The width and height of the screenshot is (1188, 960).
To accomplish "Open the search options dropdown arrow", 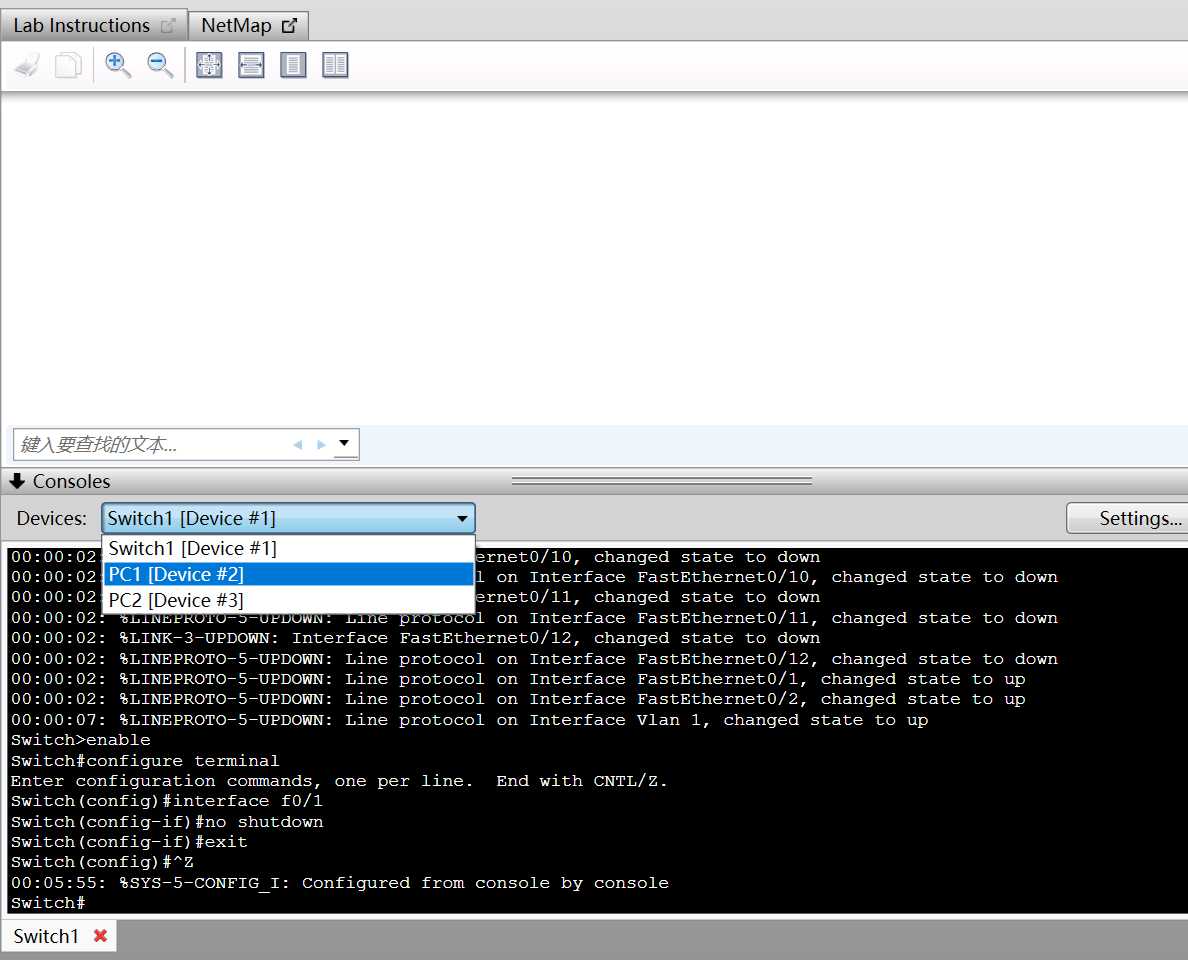I will pyautogui.click(x=345, y=444).
